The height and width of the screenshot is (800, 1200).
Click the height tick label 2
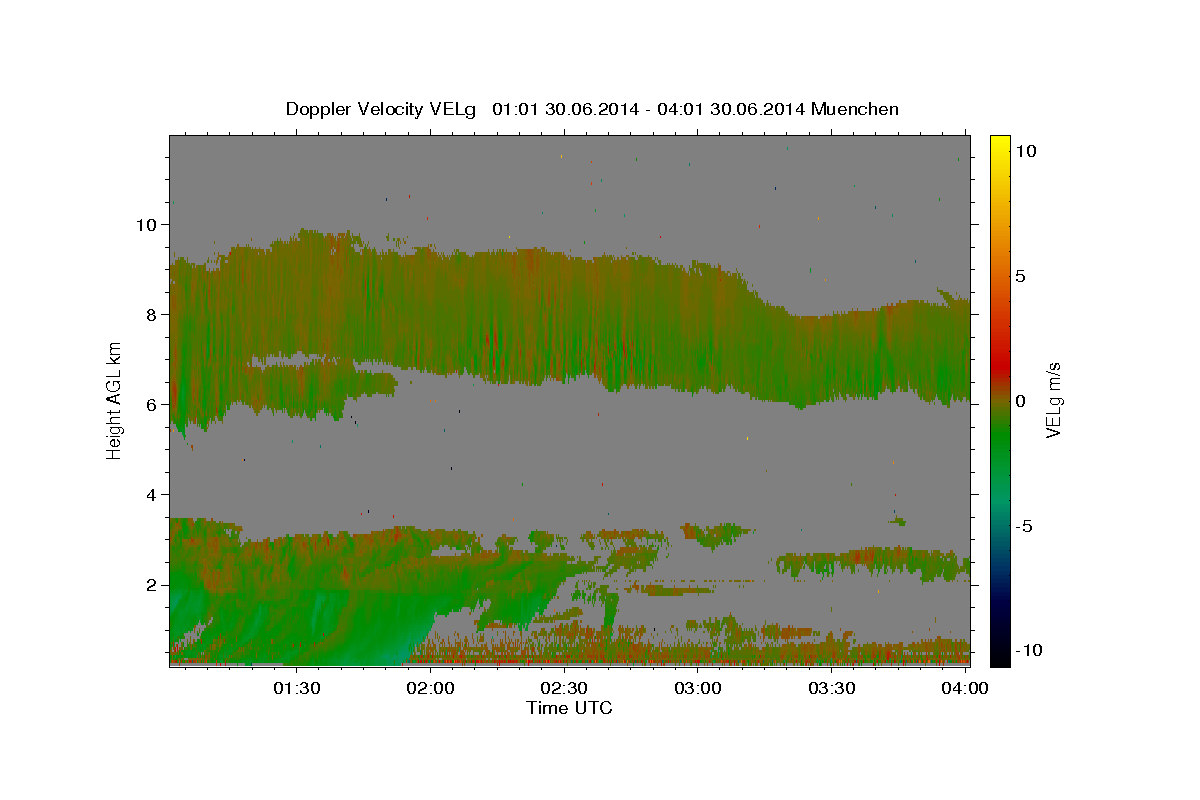tap(152, 584)
